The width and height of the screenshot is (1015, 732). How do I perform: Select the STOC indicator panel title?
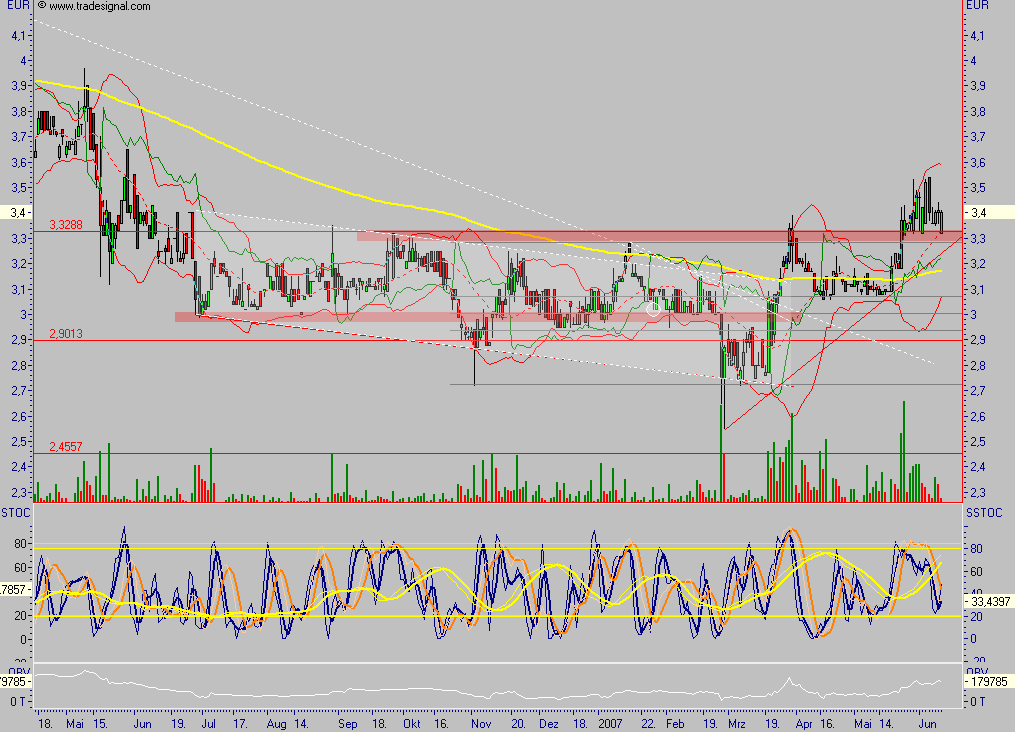tap(16, 513)
